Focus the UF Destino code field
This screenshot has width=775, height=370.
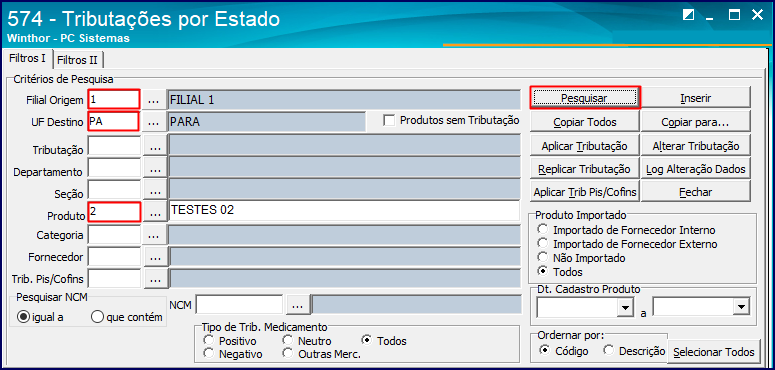point(114,122)
